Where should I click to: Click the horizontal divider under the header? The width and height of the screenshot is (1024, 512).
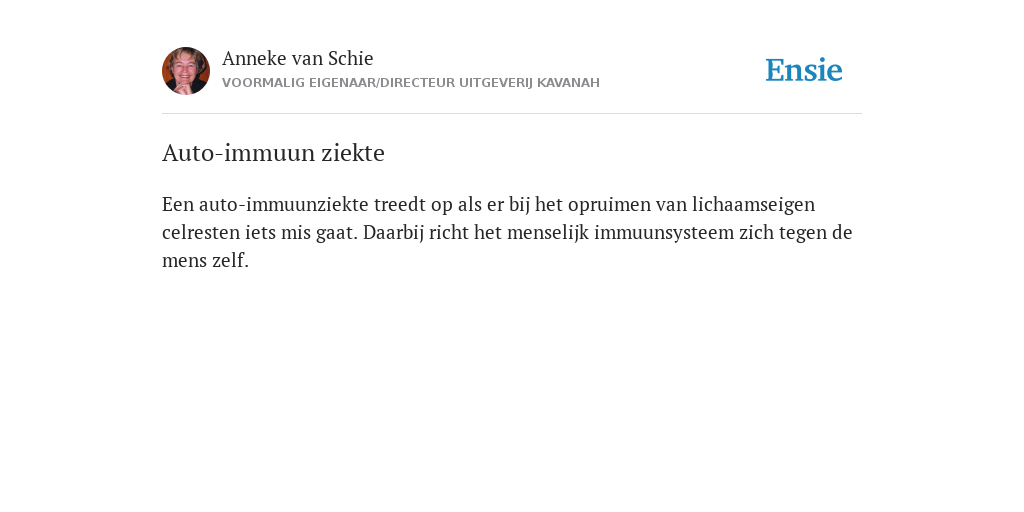pos(512,114)
